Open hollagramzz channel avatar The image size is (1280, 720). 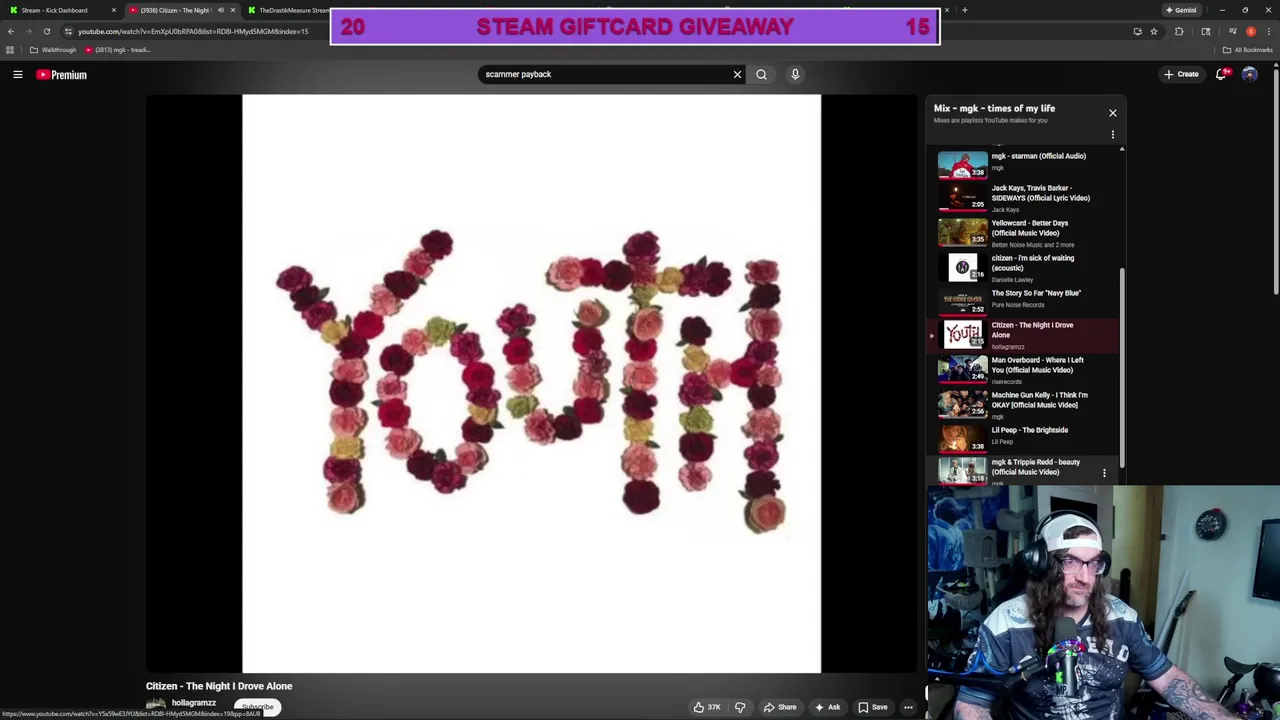pyautogui.click(x=156, y=704)
